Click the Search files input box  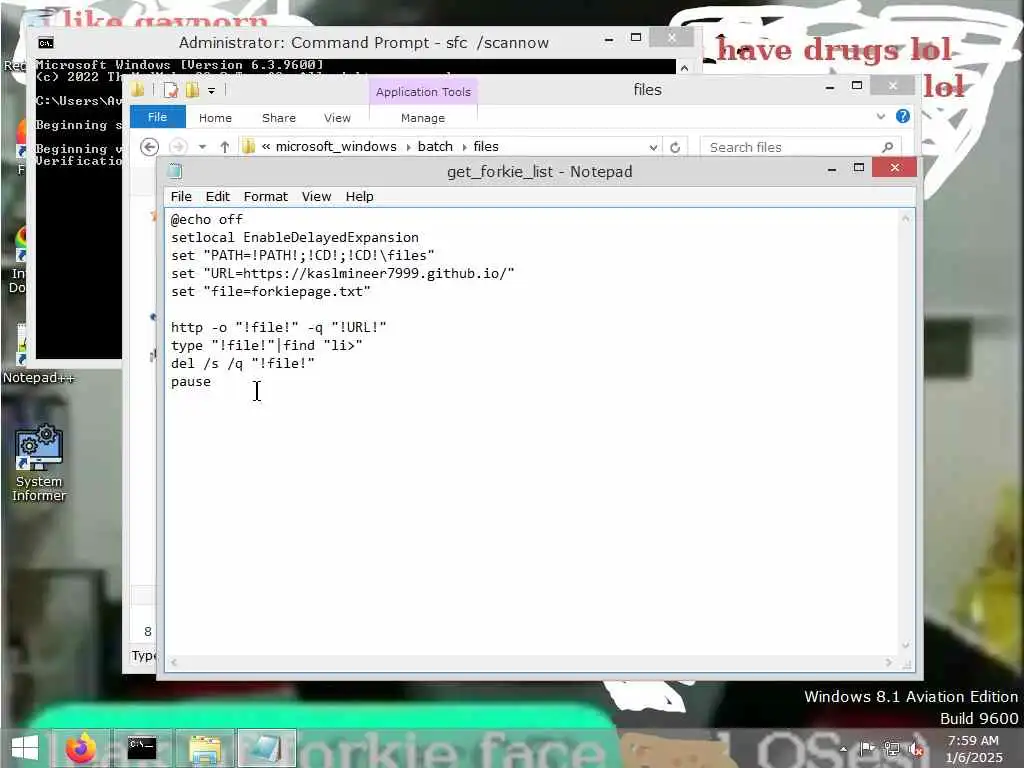[x=790, y=148]
